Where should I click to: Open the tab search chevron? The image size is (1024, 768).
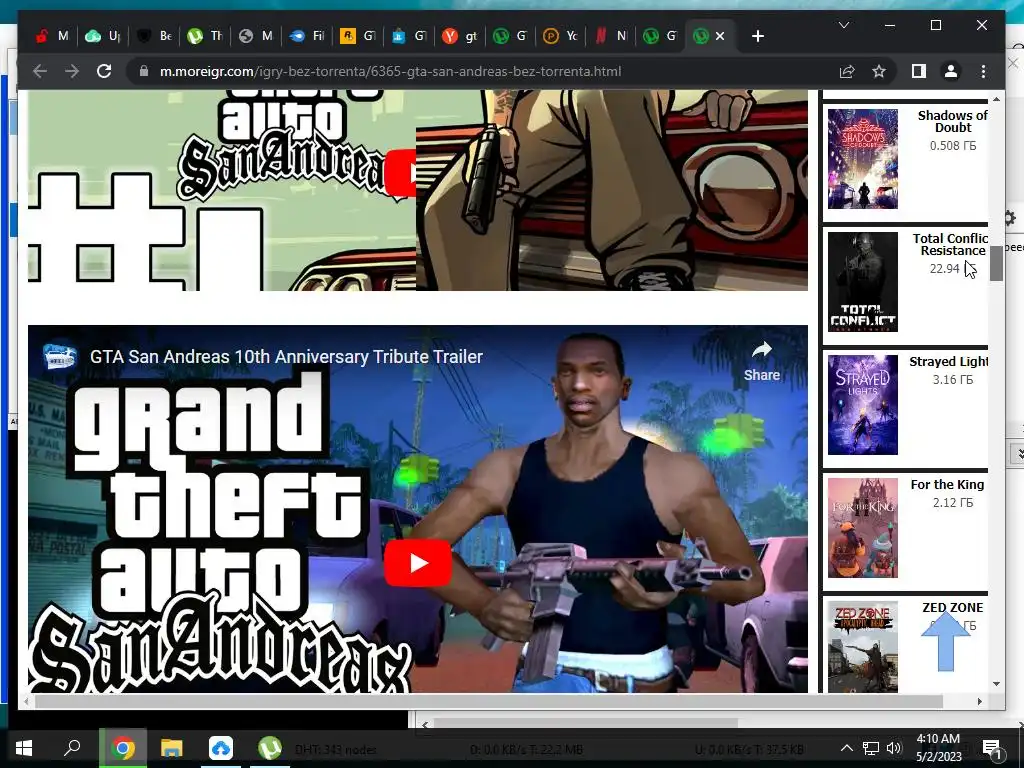point(844,25)
